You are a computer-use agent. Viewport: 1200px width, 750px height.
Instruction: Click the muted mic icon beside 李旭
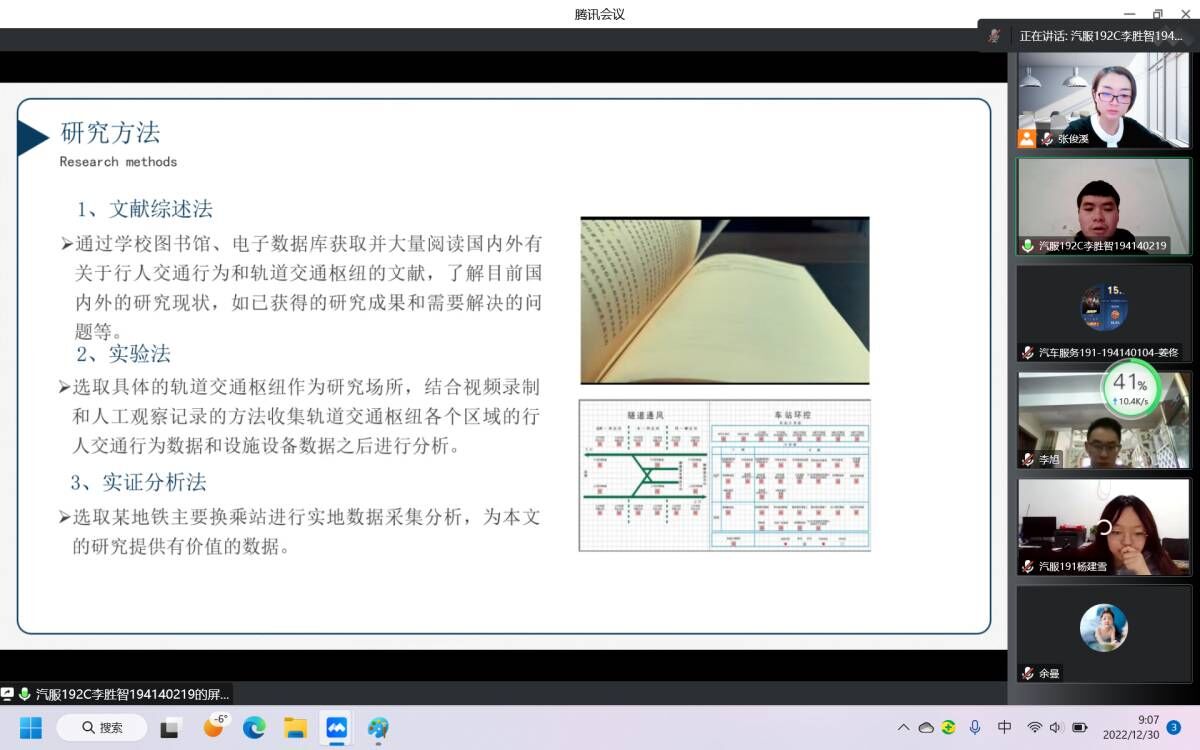point(1028,460)
